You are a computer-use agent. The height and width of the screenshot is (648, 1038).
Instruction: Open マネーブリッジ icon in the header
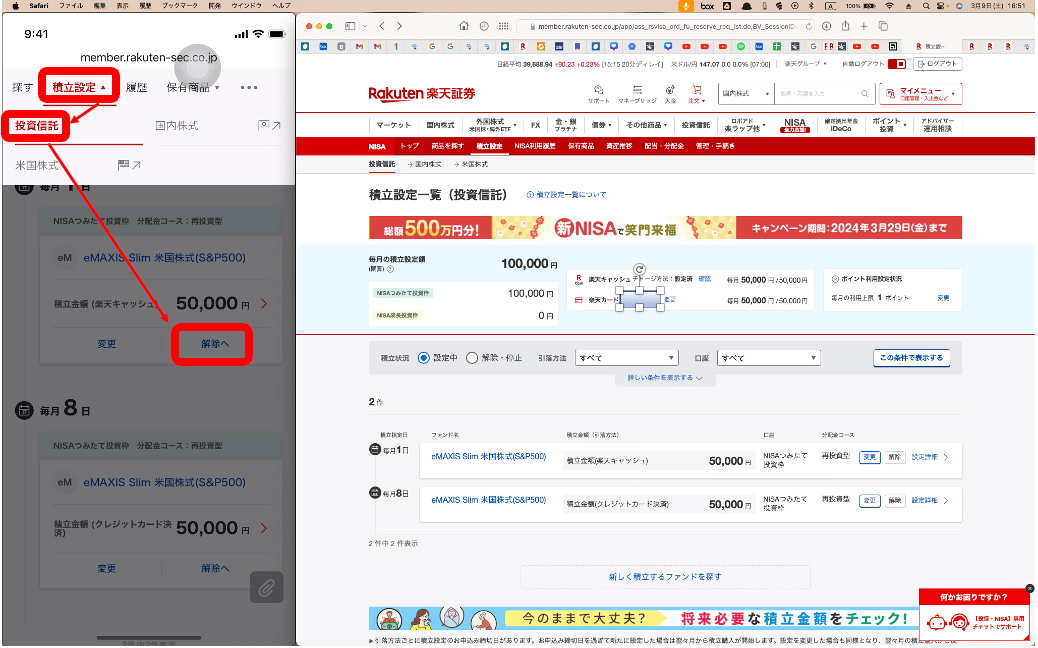coord(637,93)
